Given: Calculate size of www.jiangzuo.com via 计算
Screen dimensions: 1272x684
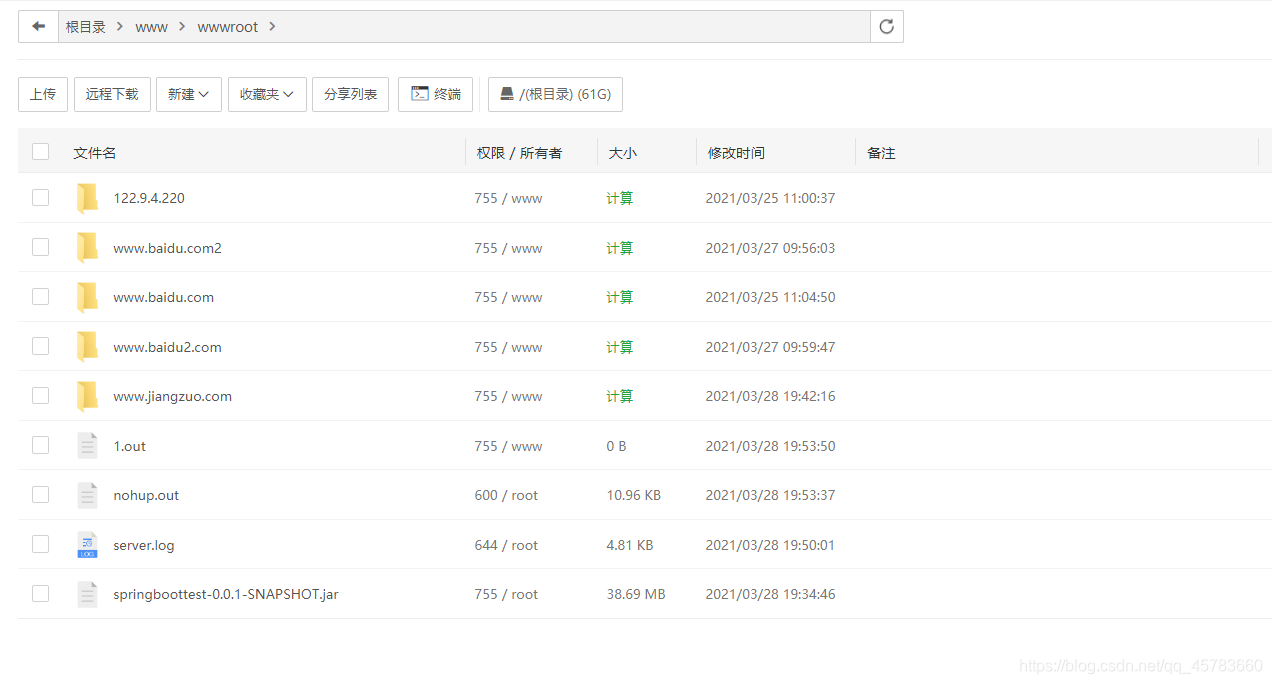Looking at the screenshot, I should pyautogui.click(x=620, y=396).
